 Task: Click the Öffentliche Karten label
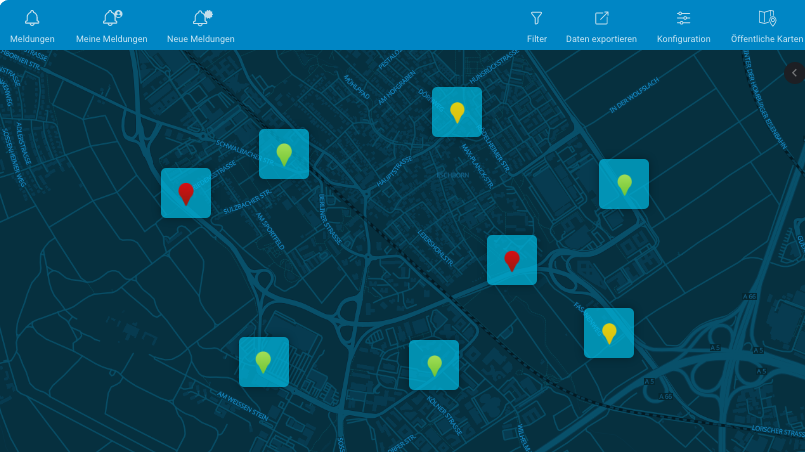click(x=767, y=39)
